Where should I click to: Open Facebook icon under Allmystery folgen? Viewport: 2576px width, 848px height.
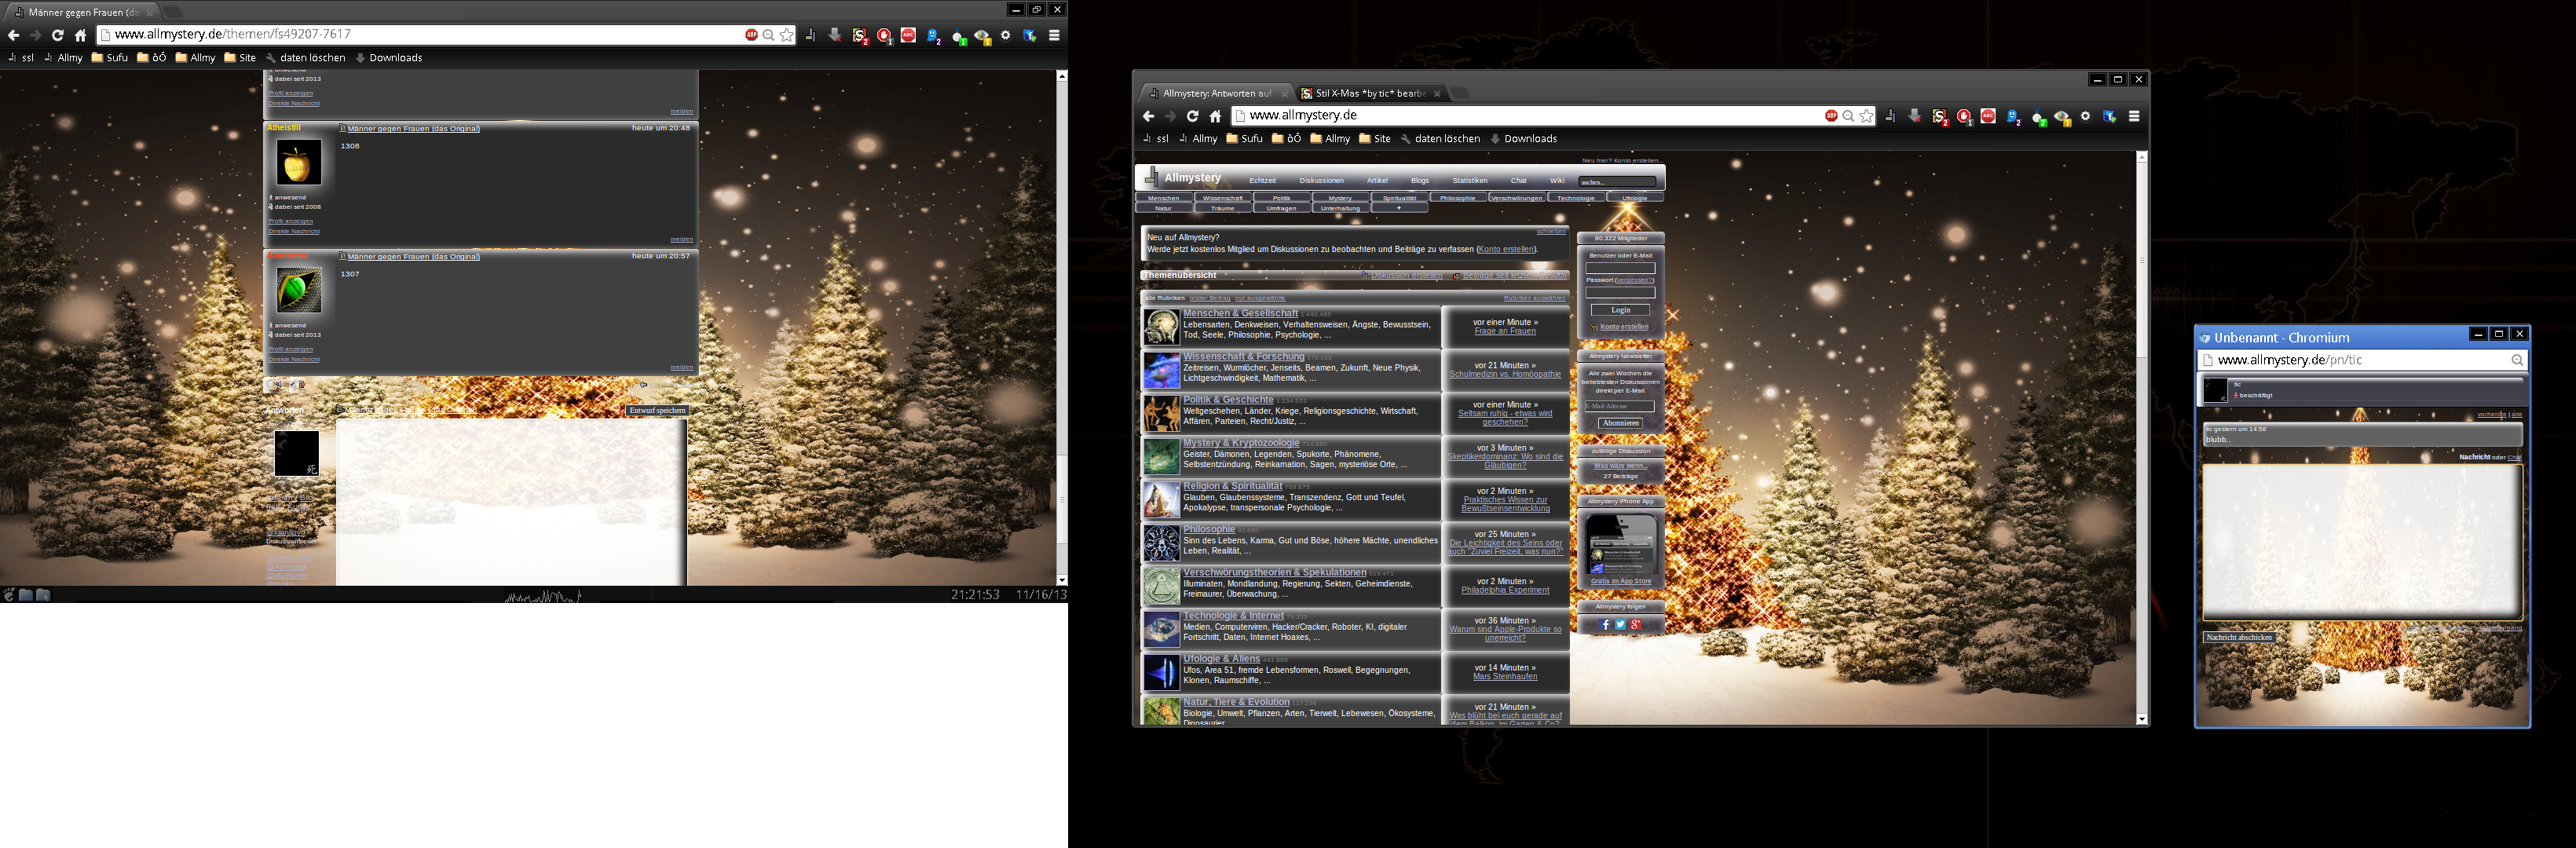[1606, 625]
